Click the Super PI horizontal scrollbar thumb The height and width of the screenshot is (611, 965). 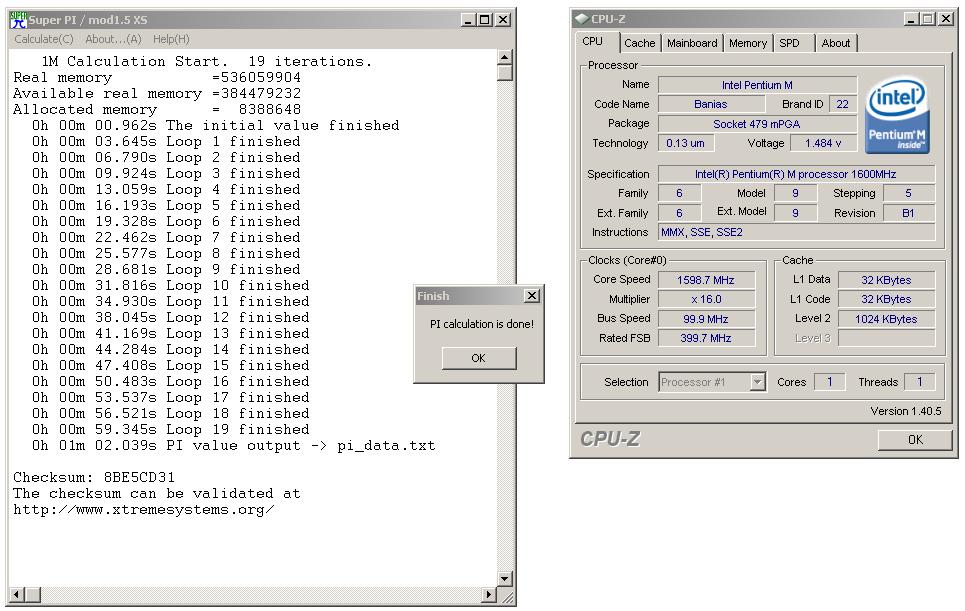33,594
